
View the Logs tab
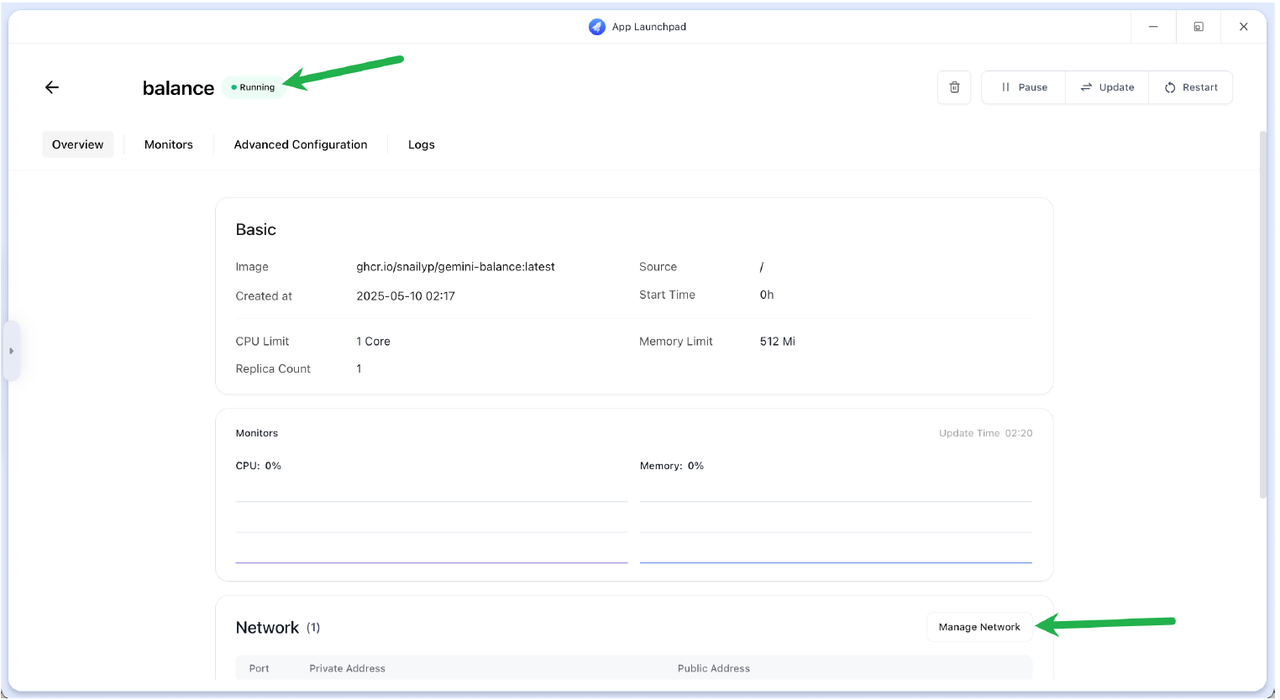[x=421, y=144]
